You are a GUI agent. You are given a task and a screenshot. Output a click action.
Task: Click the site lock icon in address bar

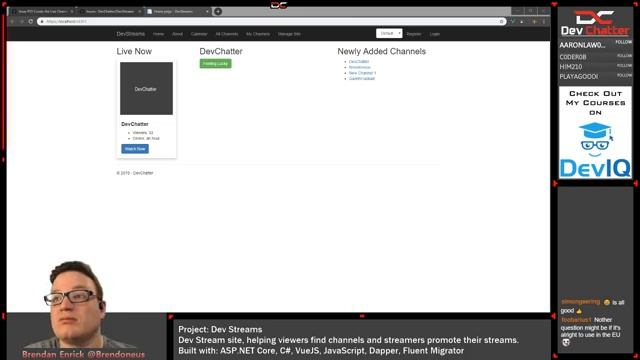[42, 21]
